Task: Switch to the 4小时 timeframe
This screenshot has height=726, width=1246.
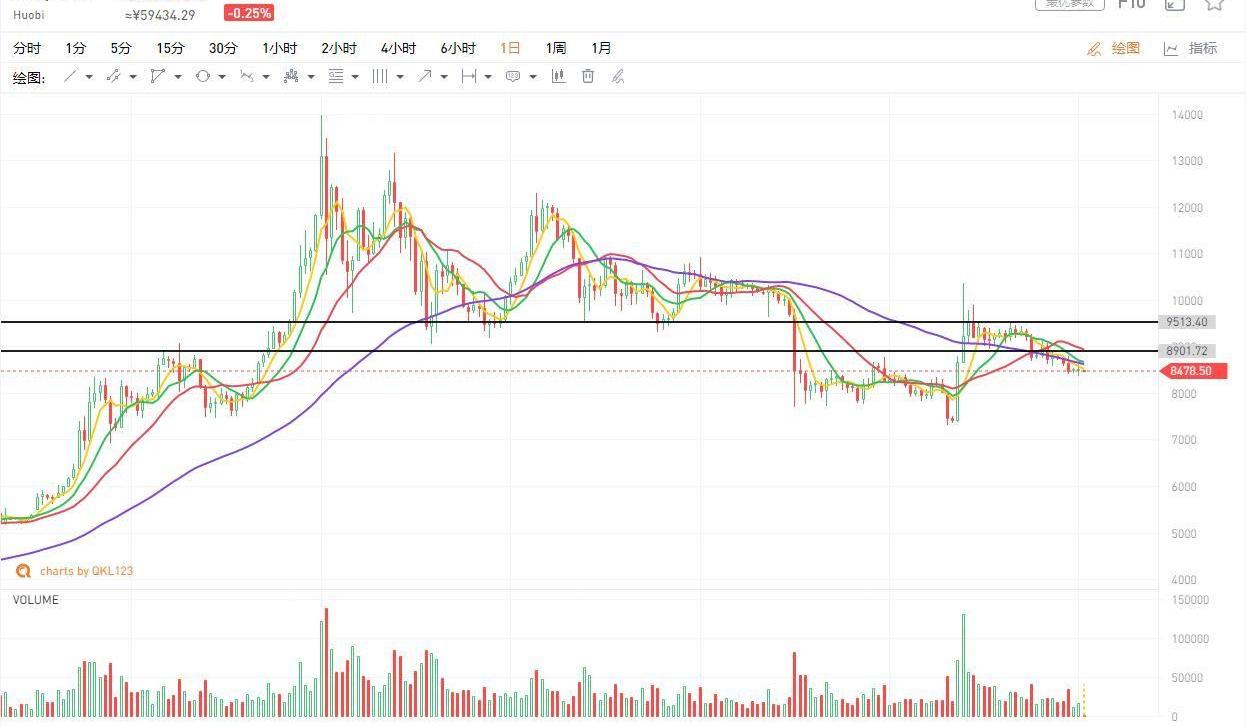Action: click(x=398, y=48)
